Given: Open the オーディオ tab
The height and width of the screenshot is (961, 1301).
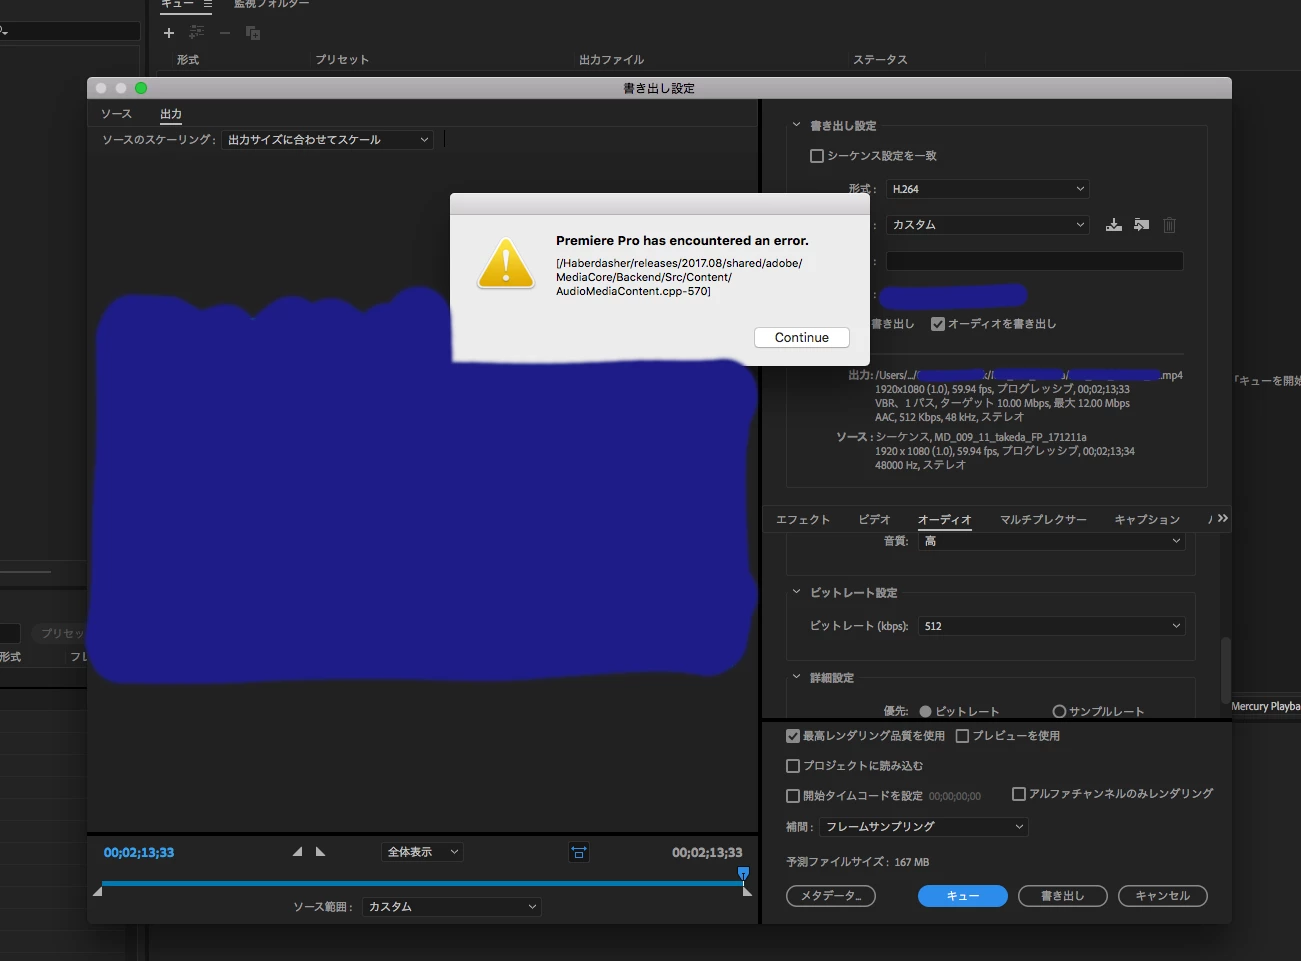Looking at the screenshot, I should tap(945, 520).
